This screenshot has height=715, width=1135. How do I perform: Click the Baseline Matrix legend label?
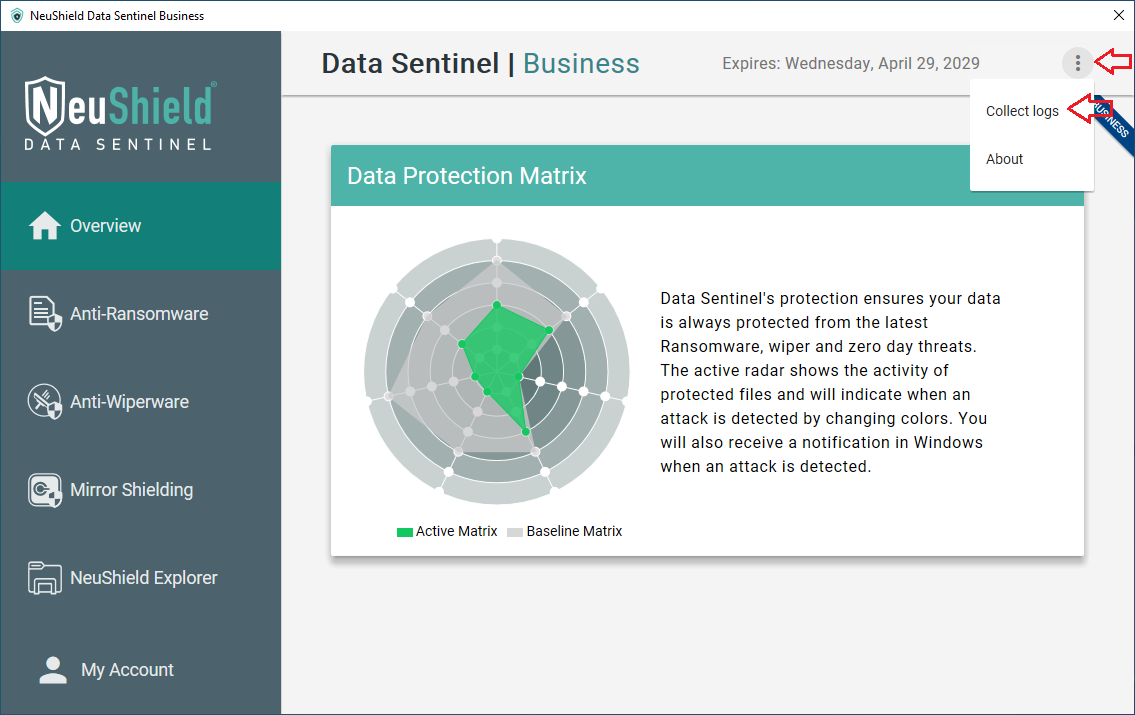coord(574,531)
